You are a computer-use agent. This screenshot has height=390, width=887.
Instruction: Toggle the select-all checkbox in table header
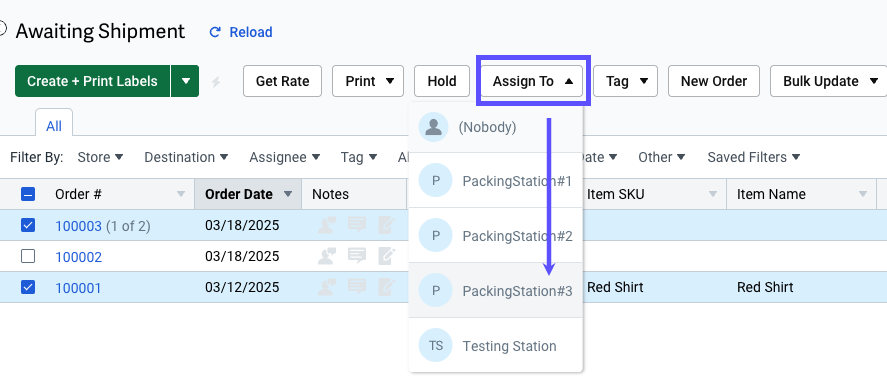(x=28, y=194)
